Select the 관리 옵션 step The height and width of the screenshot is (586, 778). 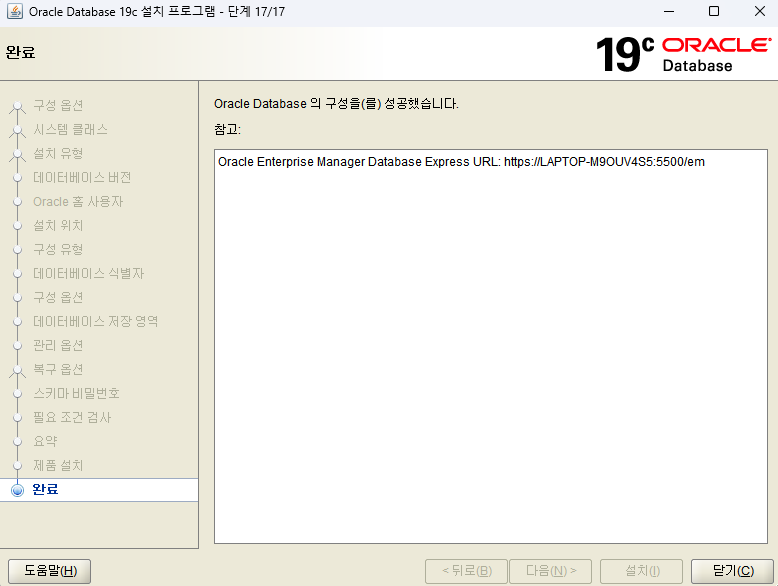click(x=58, y=345)
